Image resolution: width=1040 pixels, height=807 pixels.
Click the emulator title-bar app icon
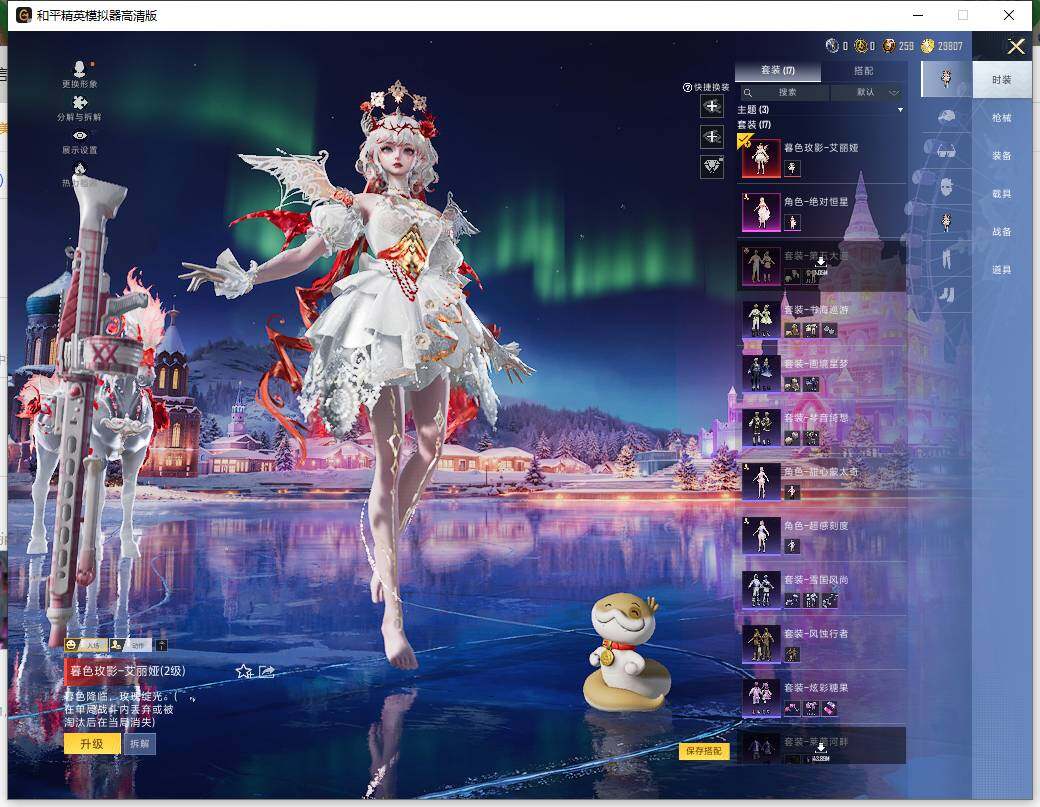pos(24,15)
